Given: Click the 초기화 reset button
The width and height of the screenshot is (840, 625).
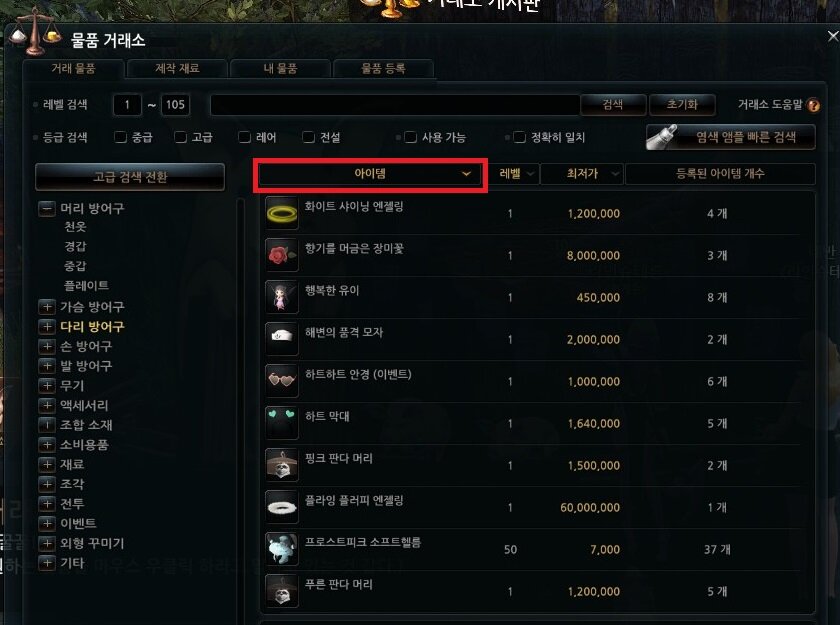Looking at the screenshot, I should [682, 104].
